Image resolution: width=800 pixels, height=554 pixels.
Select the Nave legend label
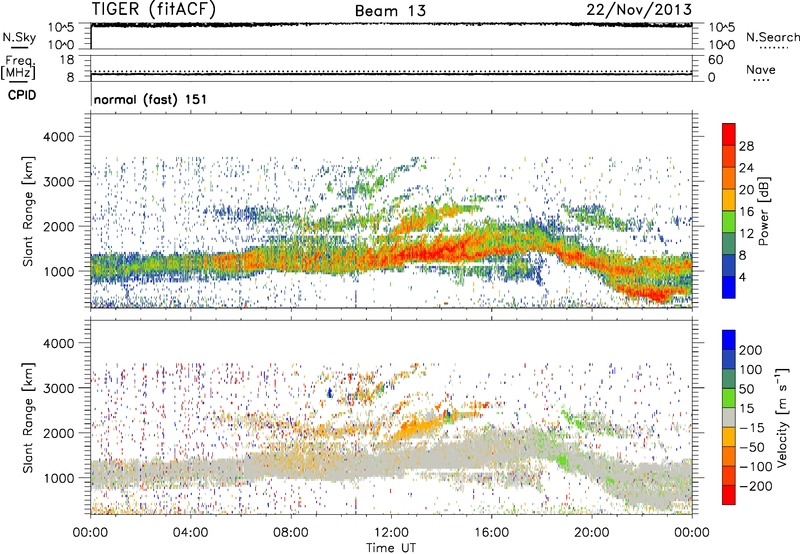761,69
